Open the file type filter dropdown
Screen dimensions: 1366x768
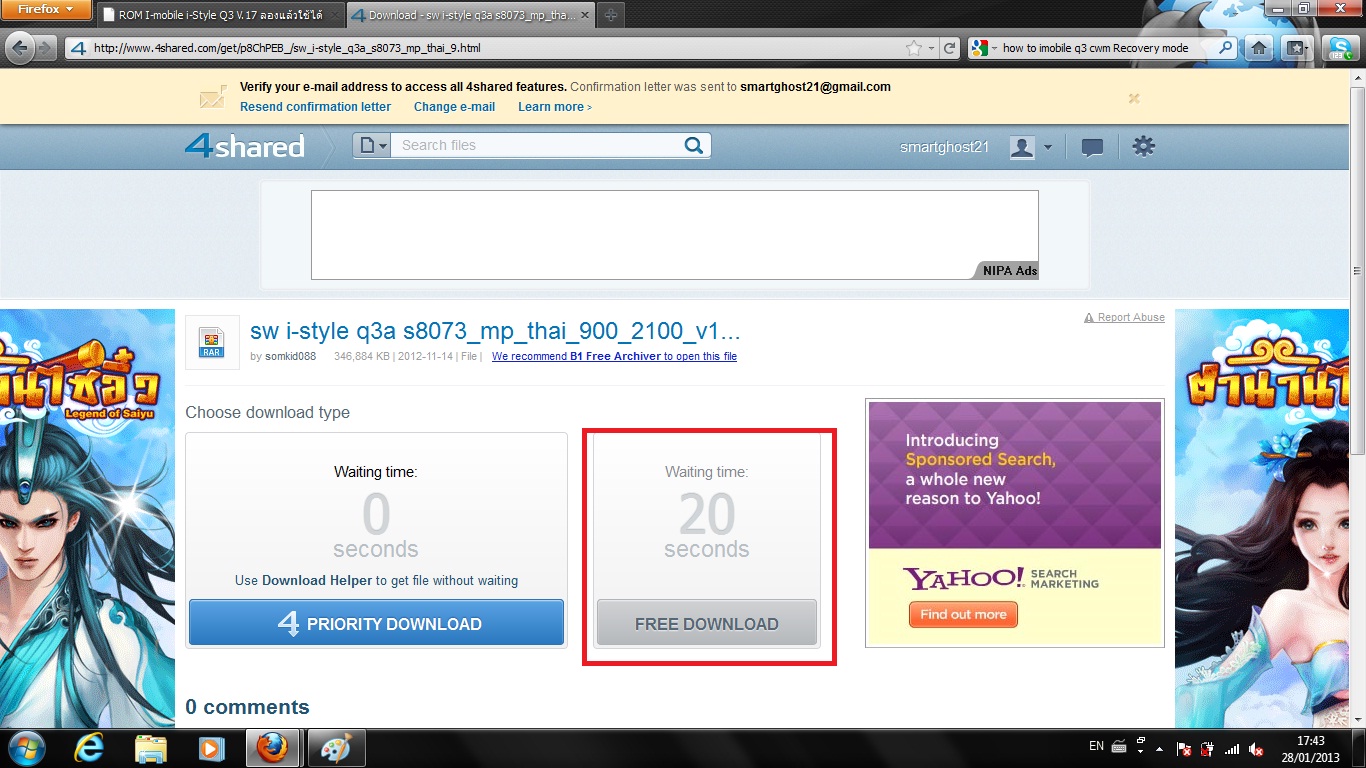(x=372, y=146)
